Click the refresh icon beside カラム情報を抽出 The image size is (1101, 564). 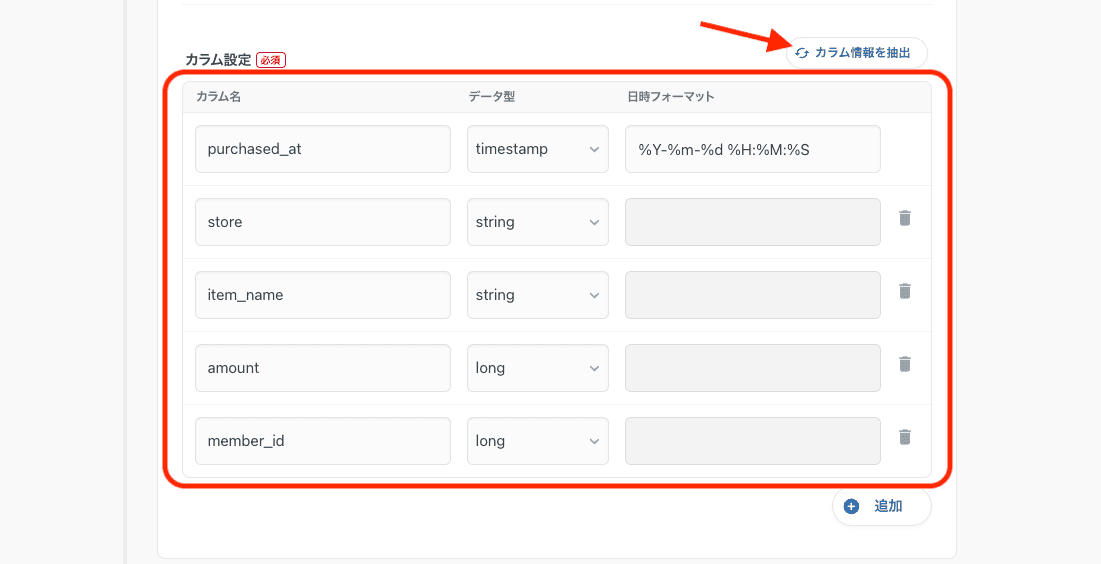point(802,53)
